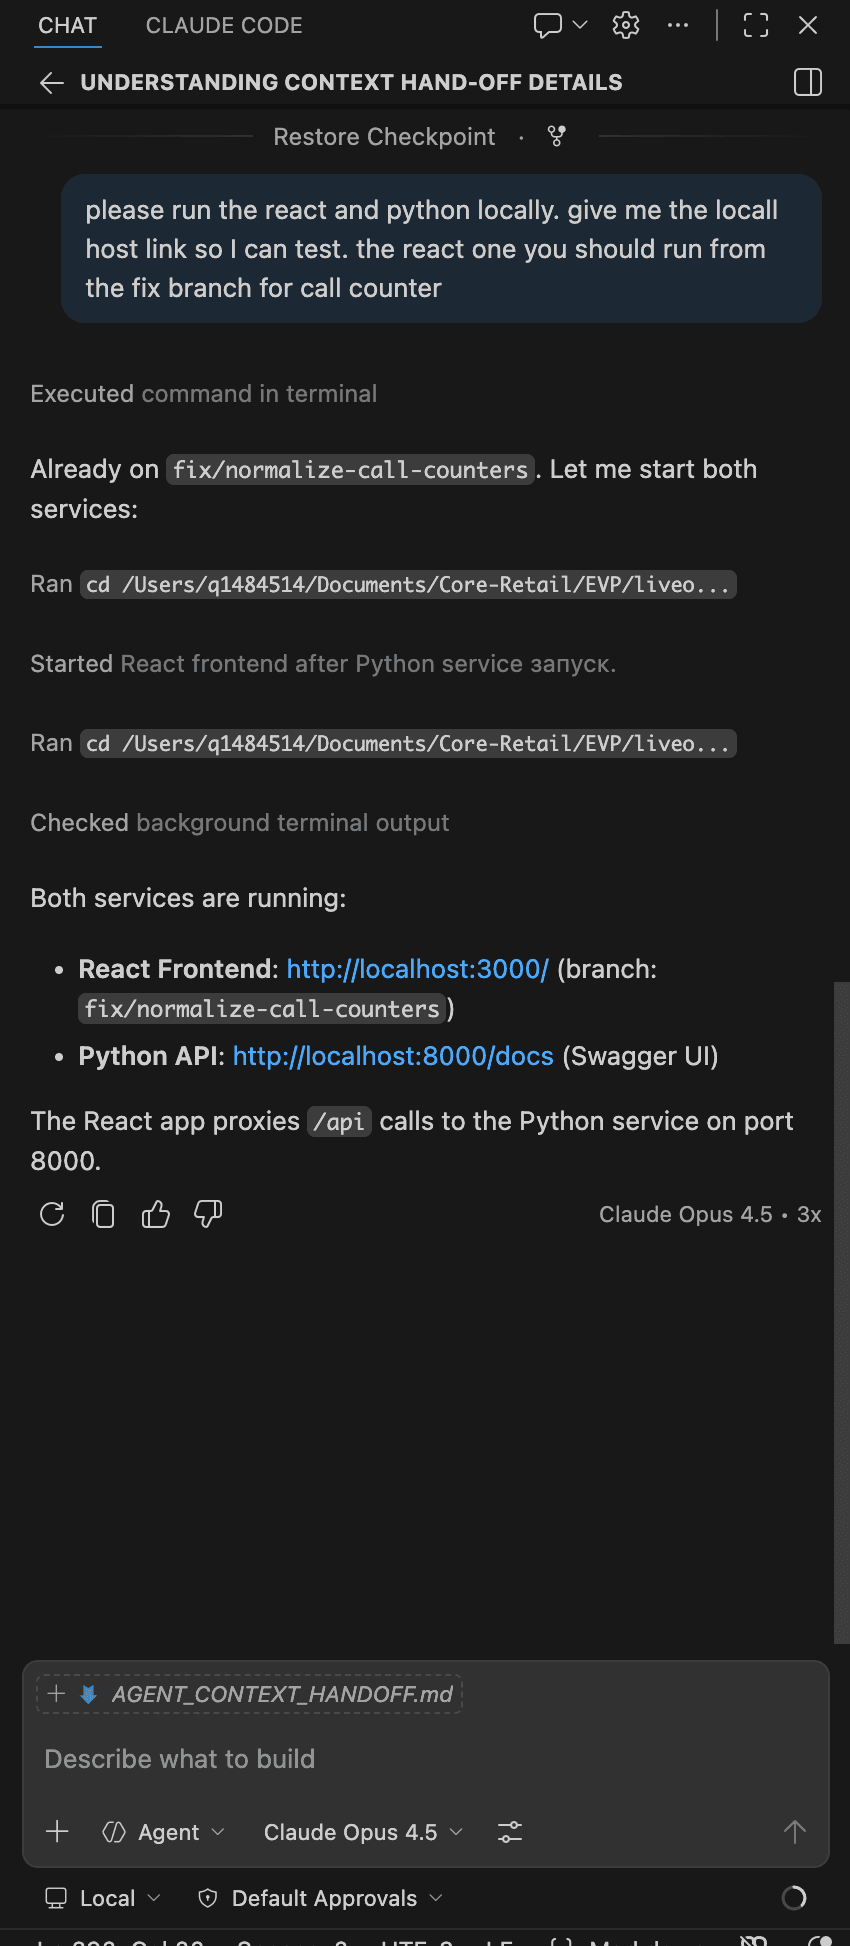Screen dimensions: 850x1946
Task: Switch to the CLAUDE CODE tab
Action: 223,25
